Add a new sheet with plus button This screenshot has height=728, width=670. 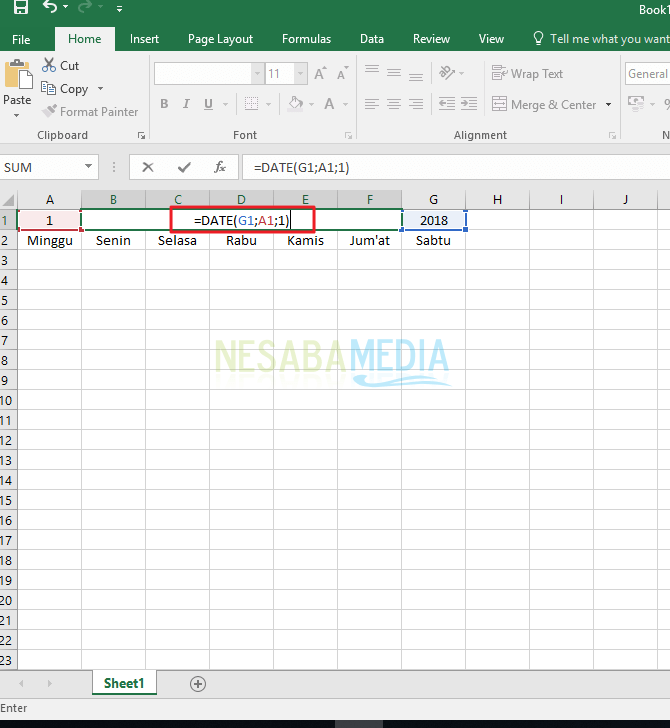(x=198, y=683)
